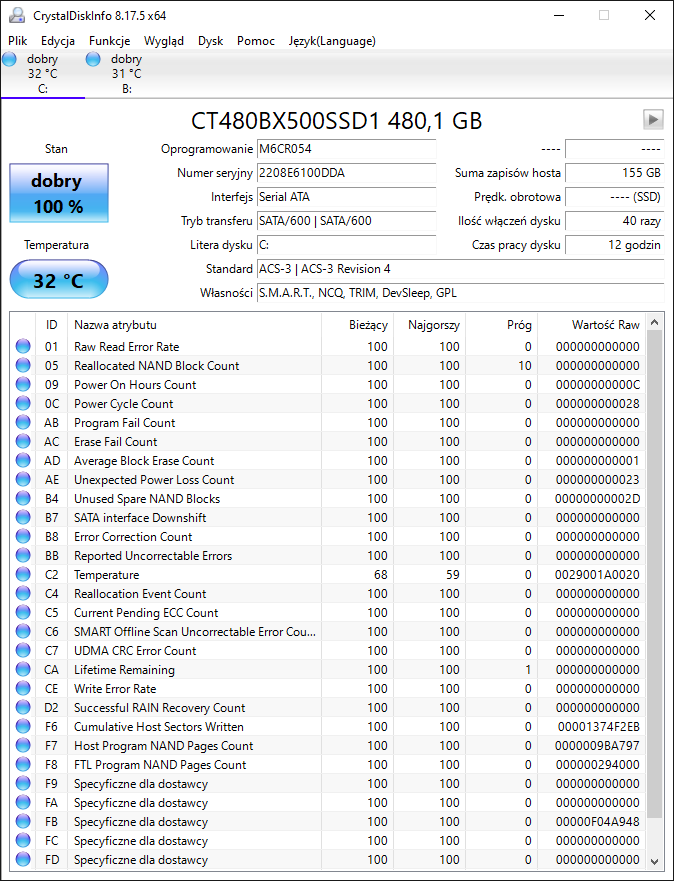
Task: Click the Litera dysku field C:
Action: click(x=347, y=245)
